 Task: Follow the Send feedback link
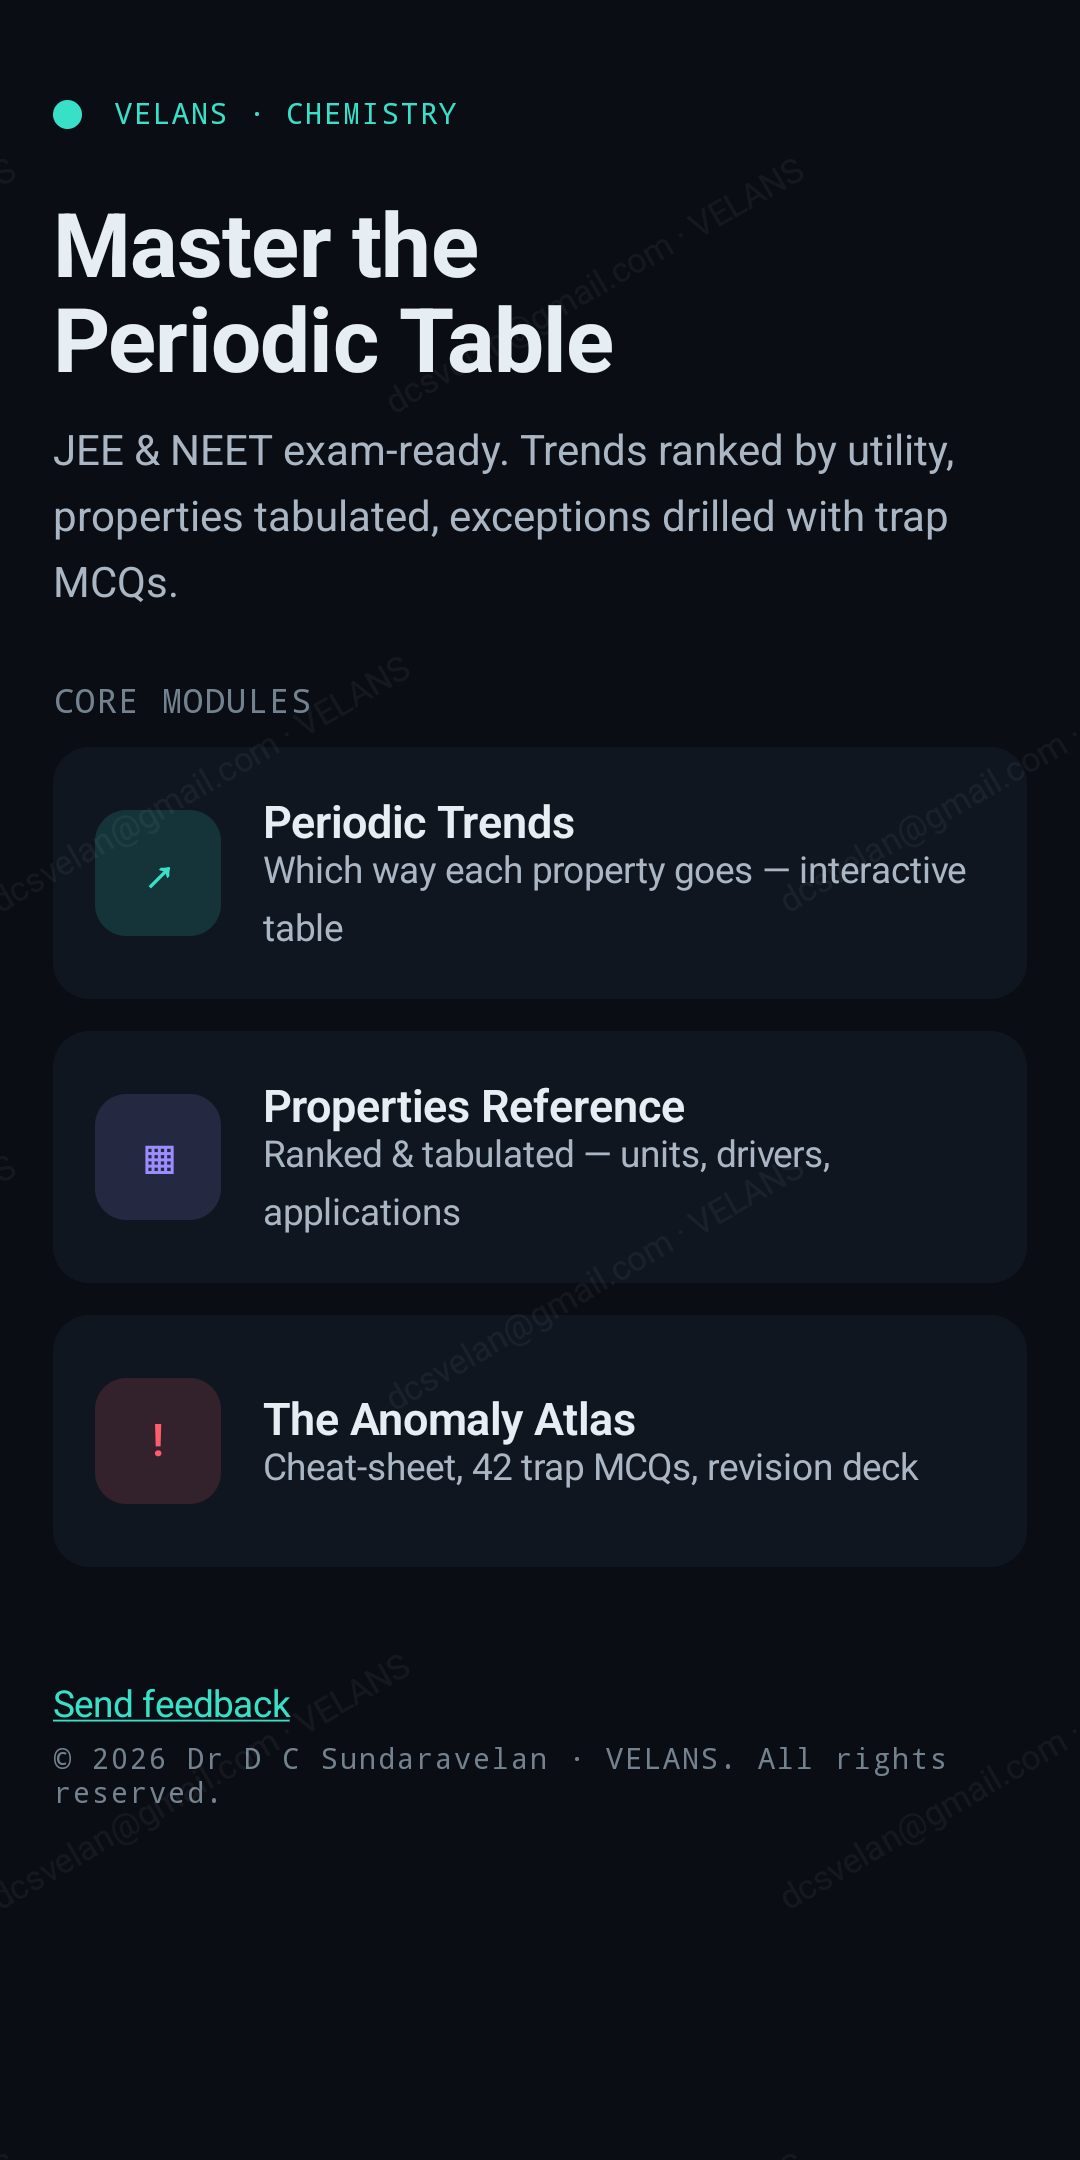172,1704
